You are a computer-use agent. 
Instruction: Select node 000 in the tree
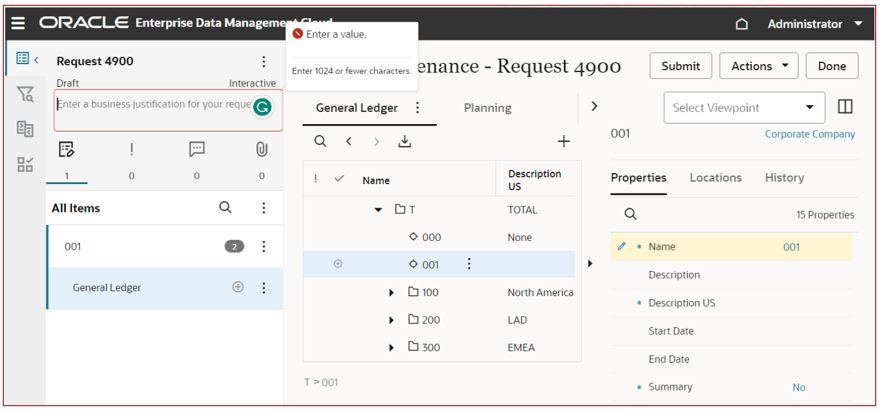431,237
